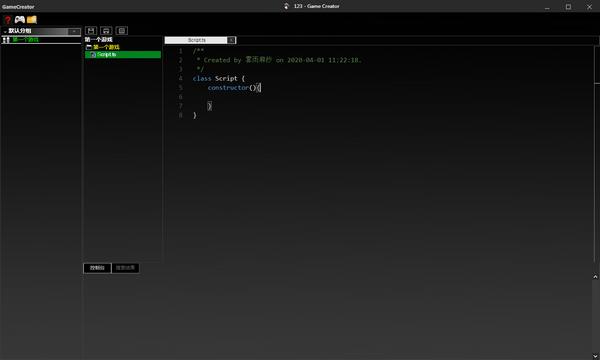600x360 pixels.
Task: Close the Script.ts editor tab
Action: tap(231, 40)
